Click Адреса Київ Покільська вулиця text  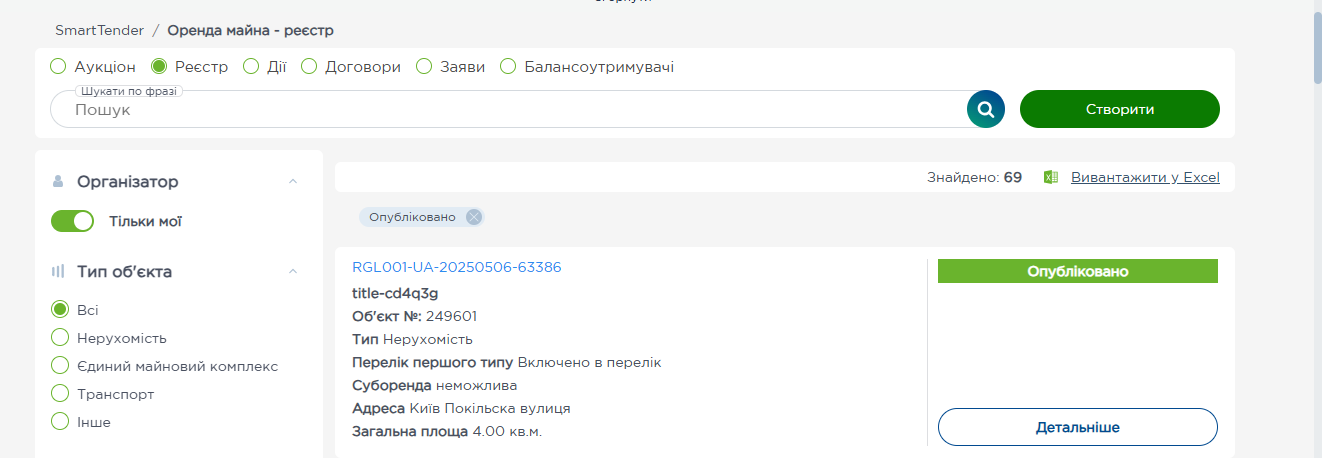pyautogui.click(x=461, y=408)
